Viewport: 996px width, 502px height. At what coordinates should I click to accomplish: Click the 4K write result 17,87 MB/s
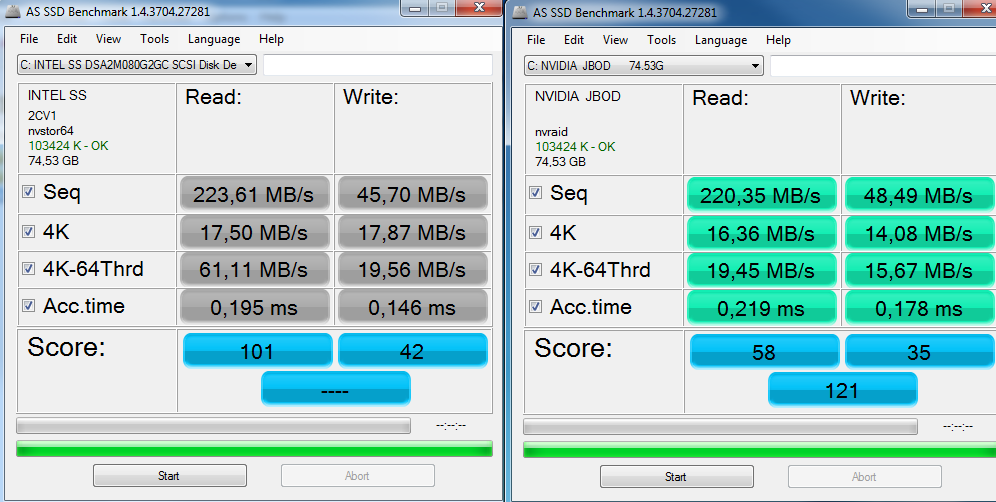(412, 232)
